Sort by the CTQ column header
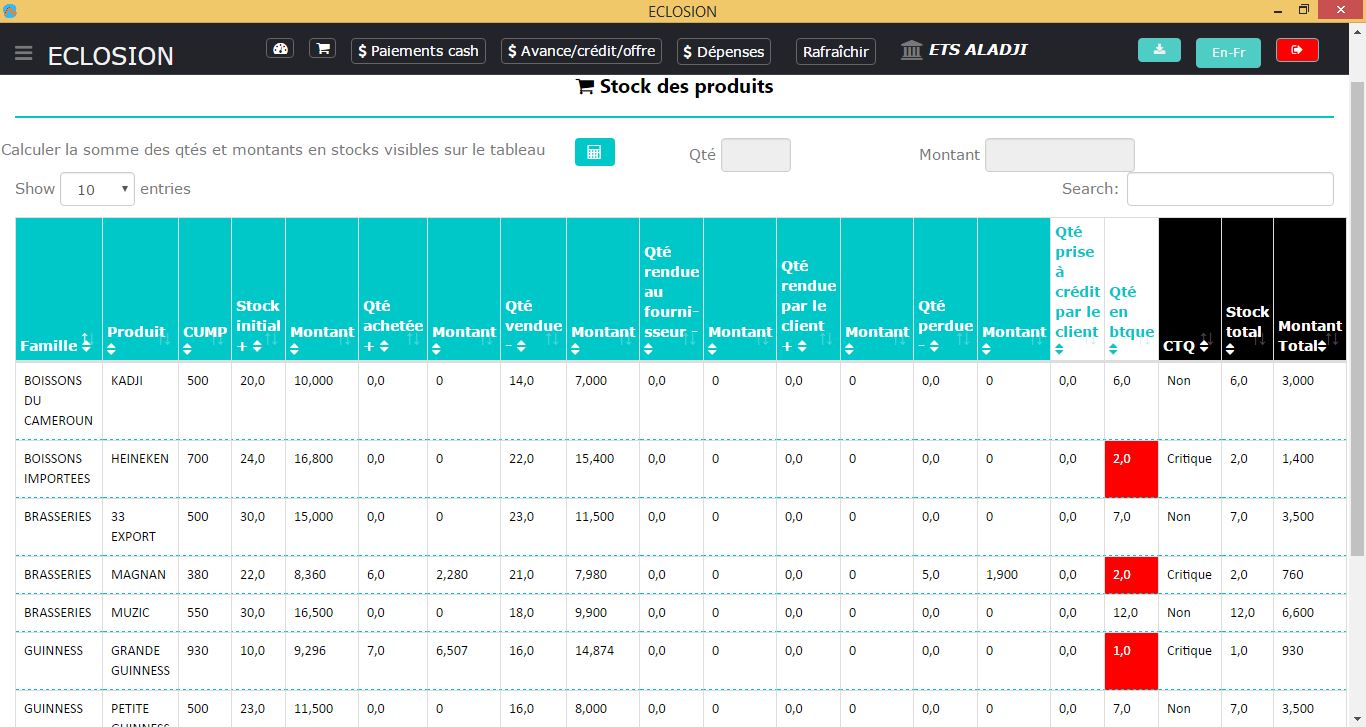The image size is (1366, 727). click(1189, 345)
